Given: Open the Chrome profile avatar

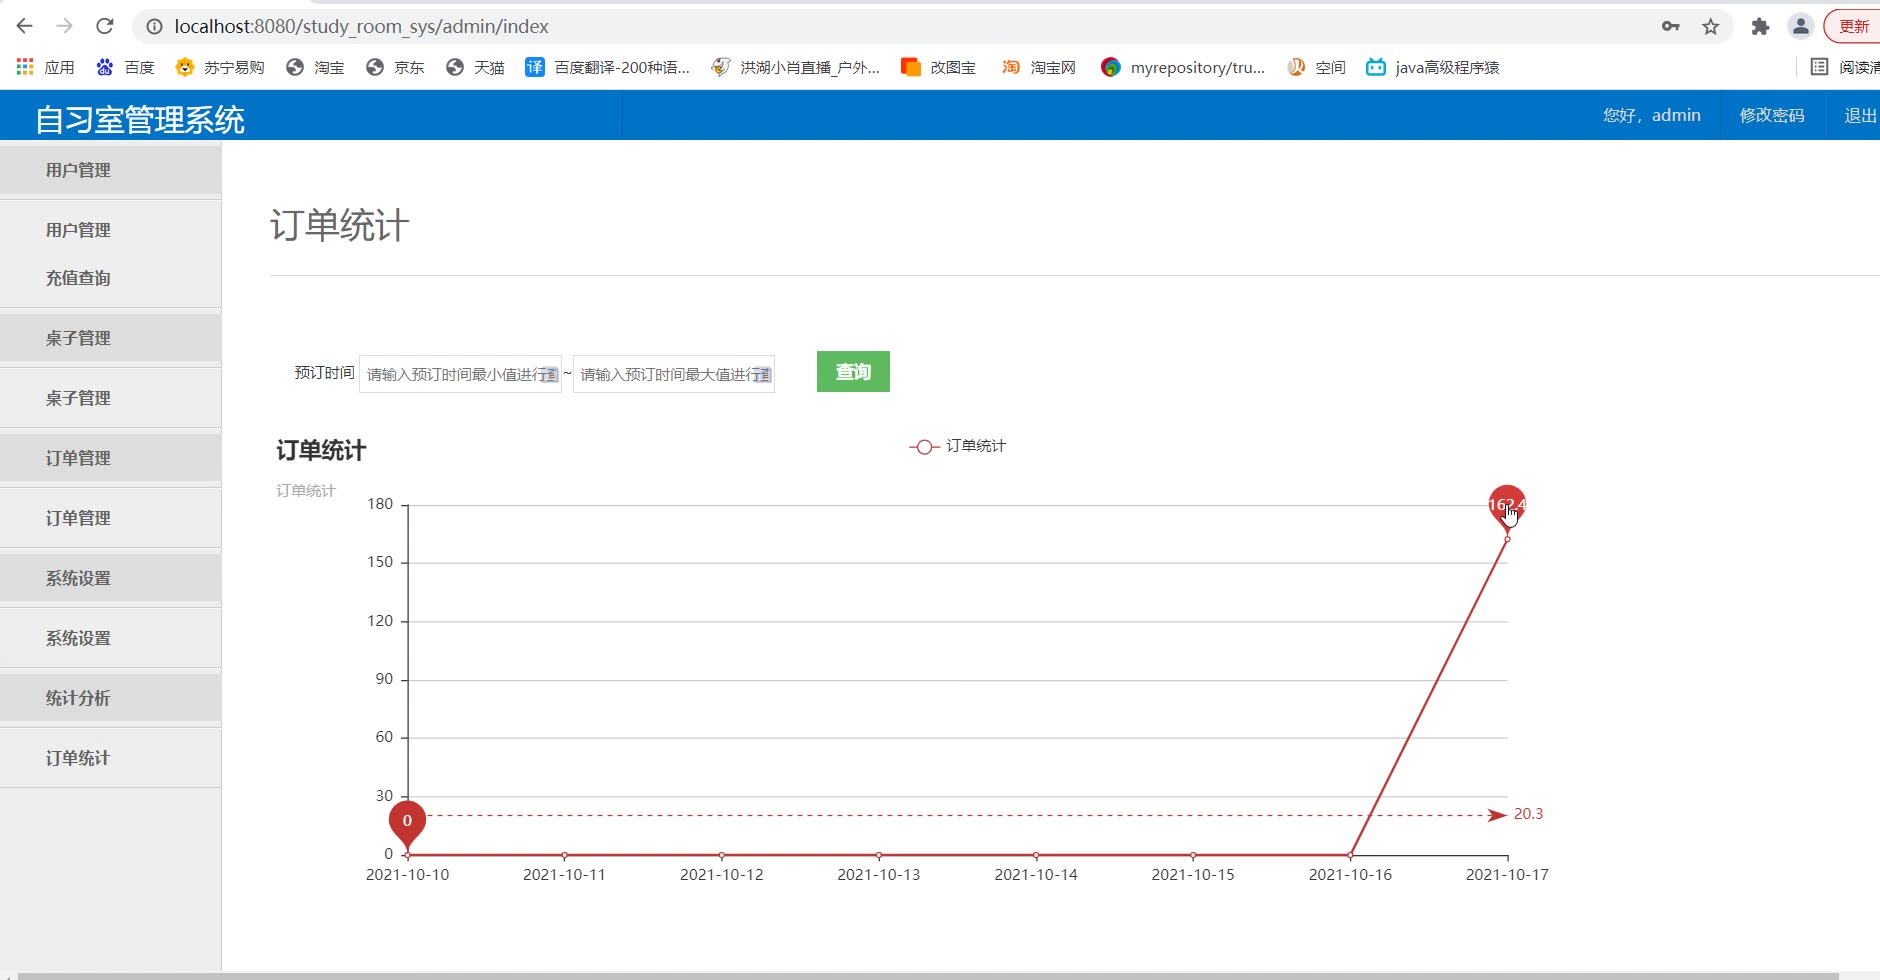Looking at the screenshot, I should tap(1801, 27).
